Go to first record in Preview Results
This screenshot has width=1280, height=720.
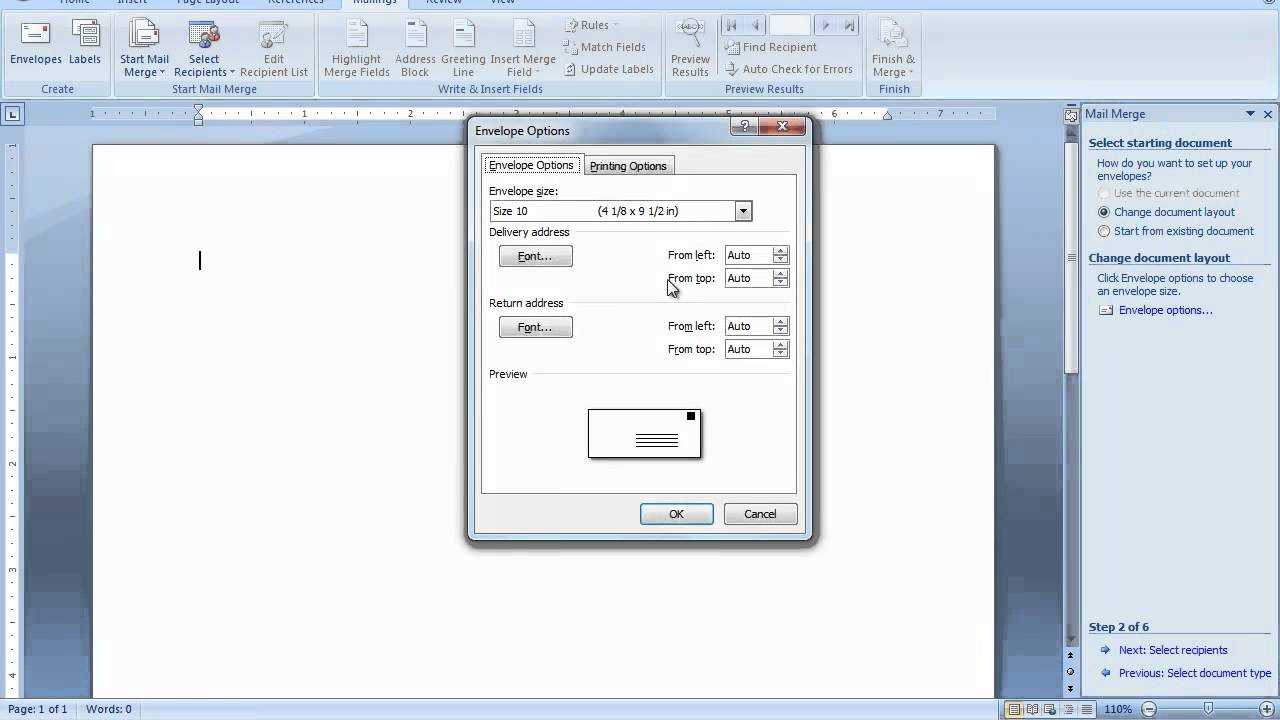[x=732, y=25]
